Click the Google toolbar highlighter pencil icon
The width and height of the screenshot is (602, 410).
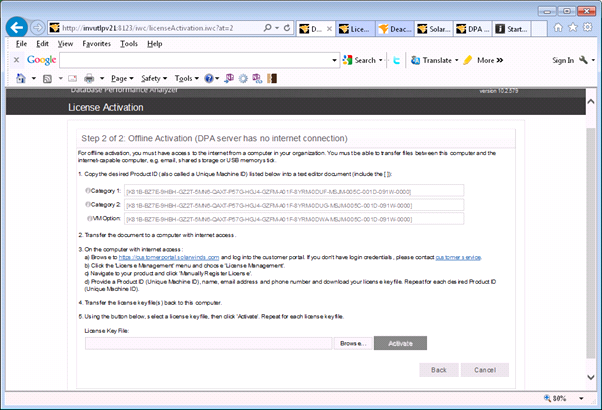click(x=468, y=60)
